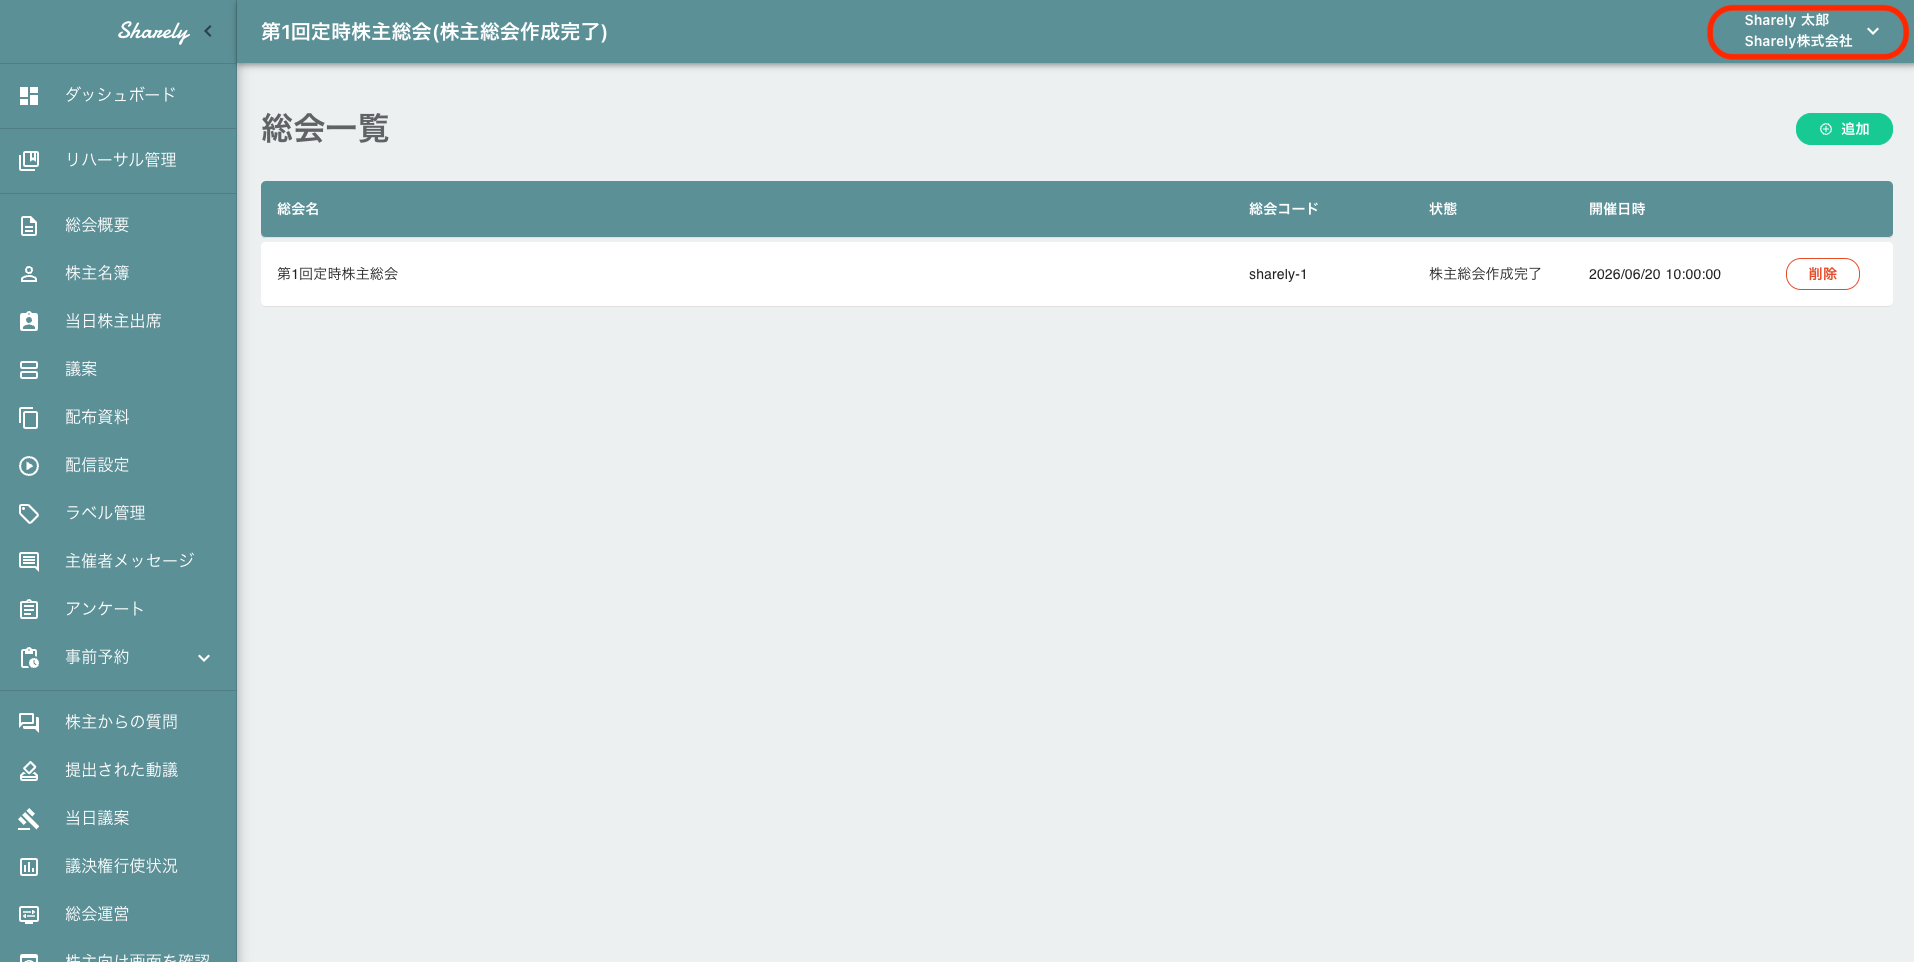Go to 配布資料 in the sidebar

[97, 416]
